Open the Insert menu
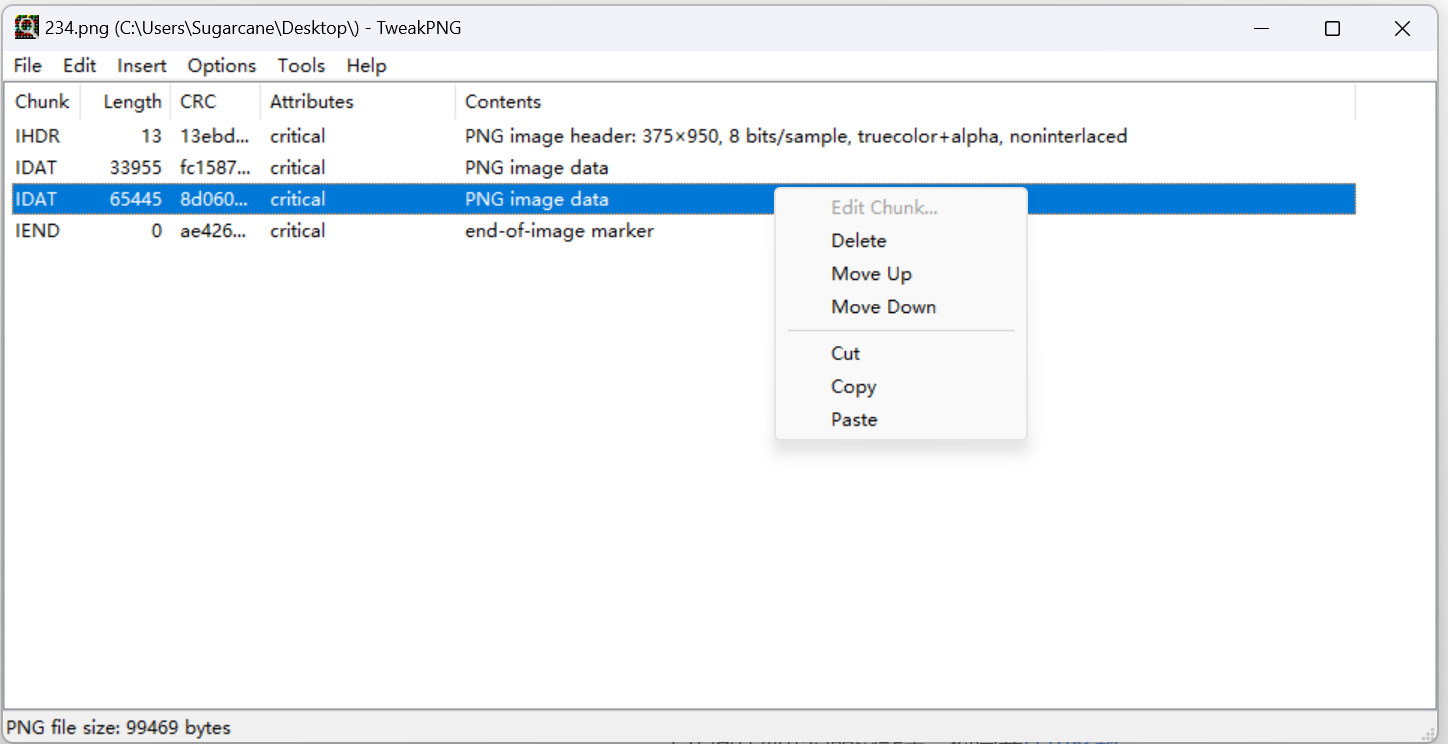Image resolution: width=1448 pixels, height=744 pixels. coord(142,66)
